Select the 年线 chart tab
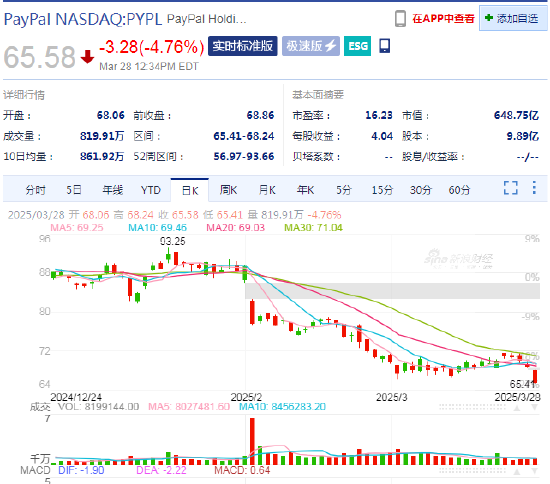Image resolution: width=550 pixels, height=484 pixels. click(x=113, y=190)
